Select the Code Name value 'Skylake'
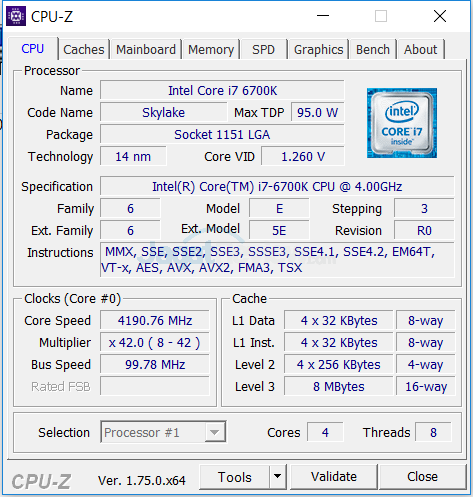This screenshot has height=497, width=473. (x=163, y=112)
